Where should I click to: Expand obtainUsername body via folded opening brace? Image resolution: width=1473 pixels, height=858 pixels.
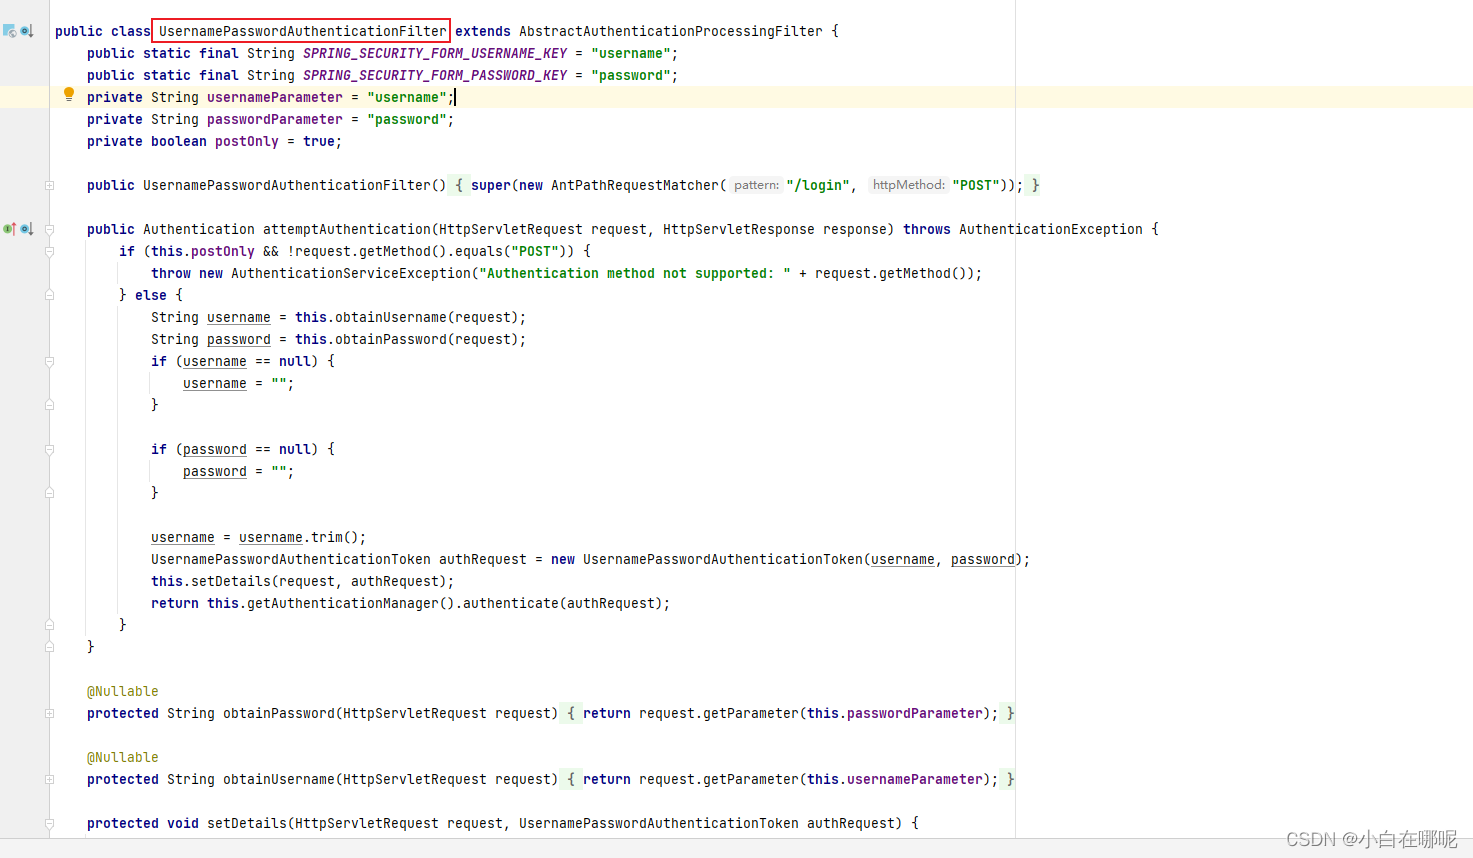click(571, 779)
